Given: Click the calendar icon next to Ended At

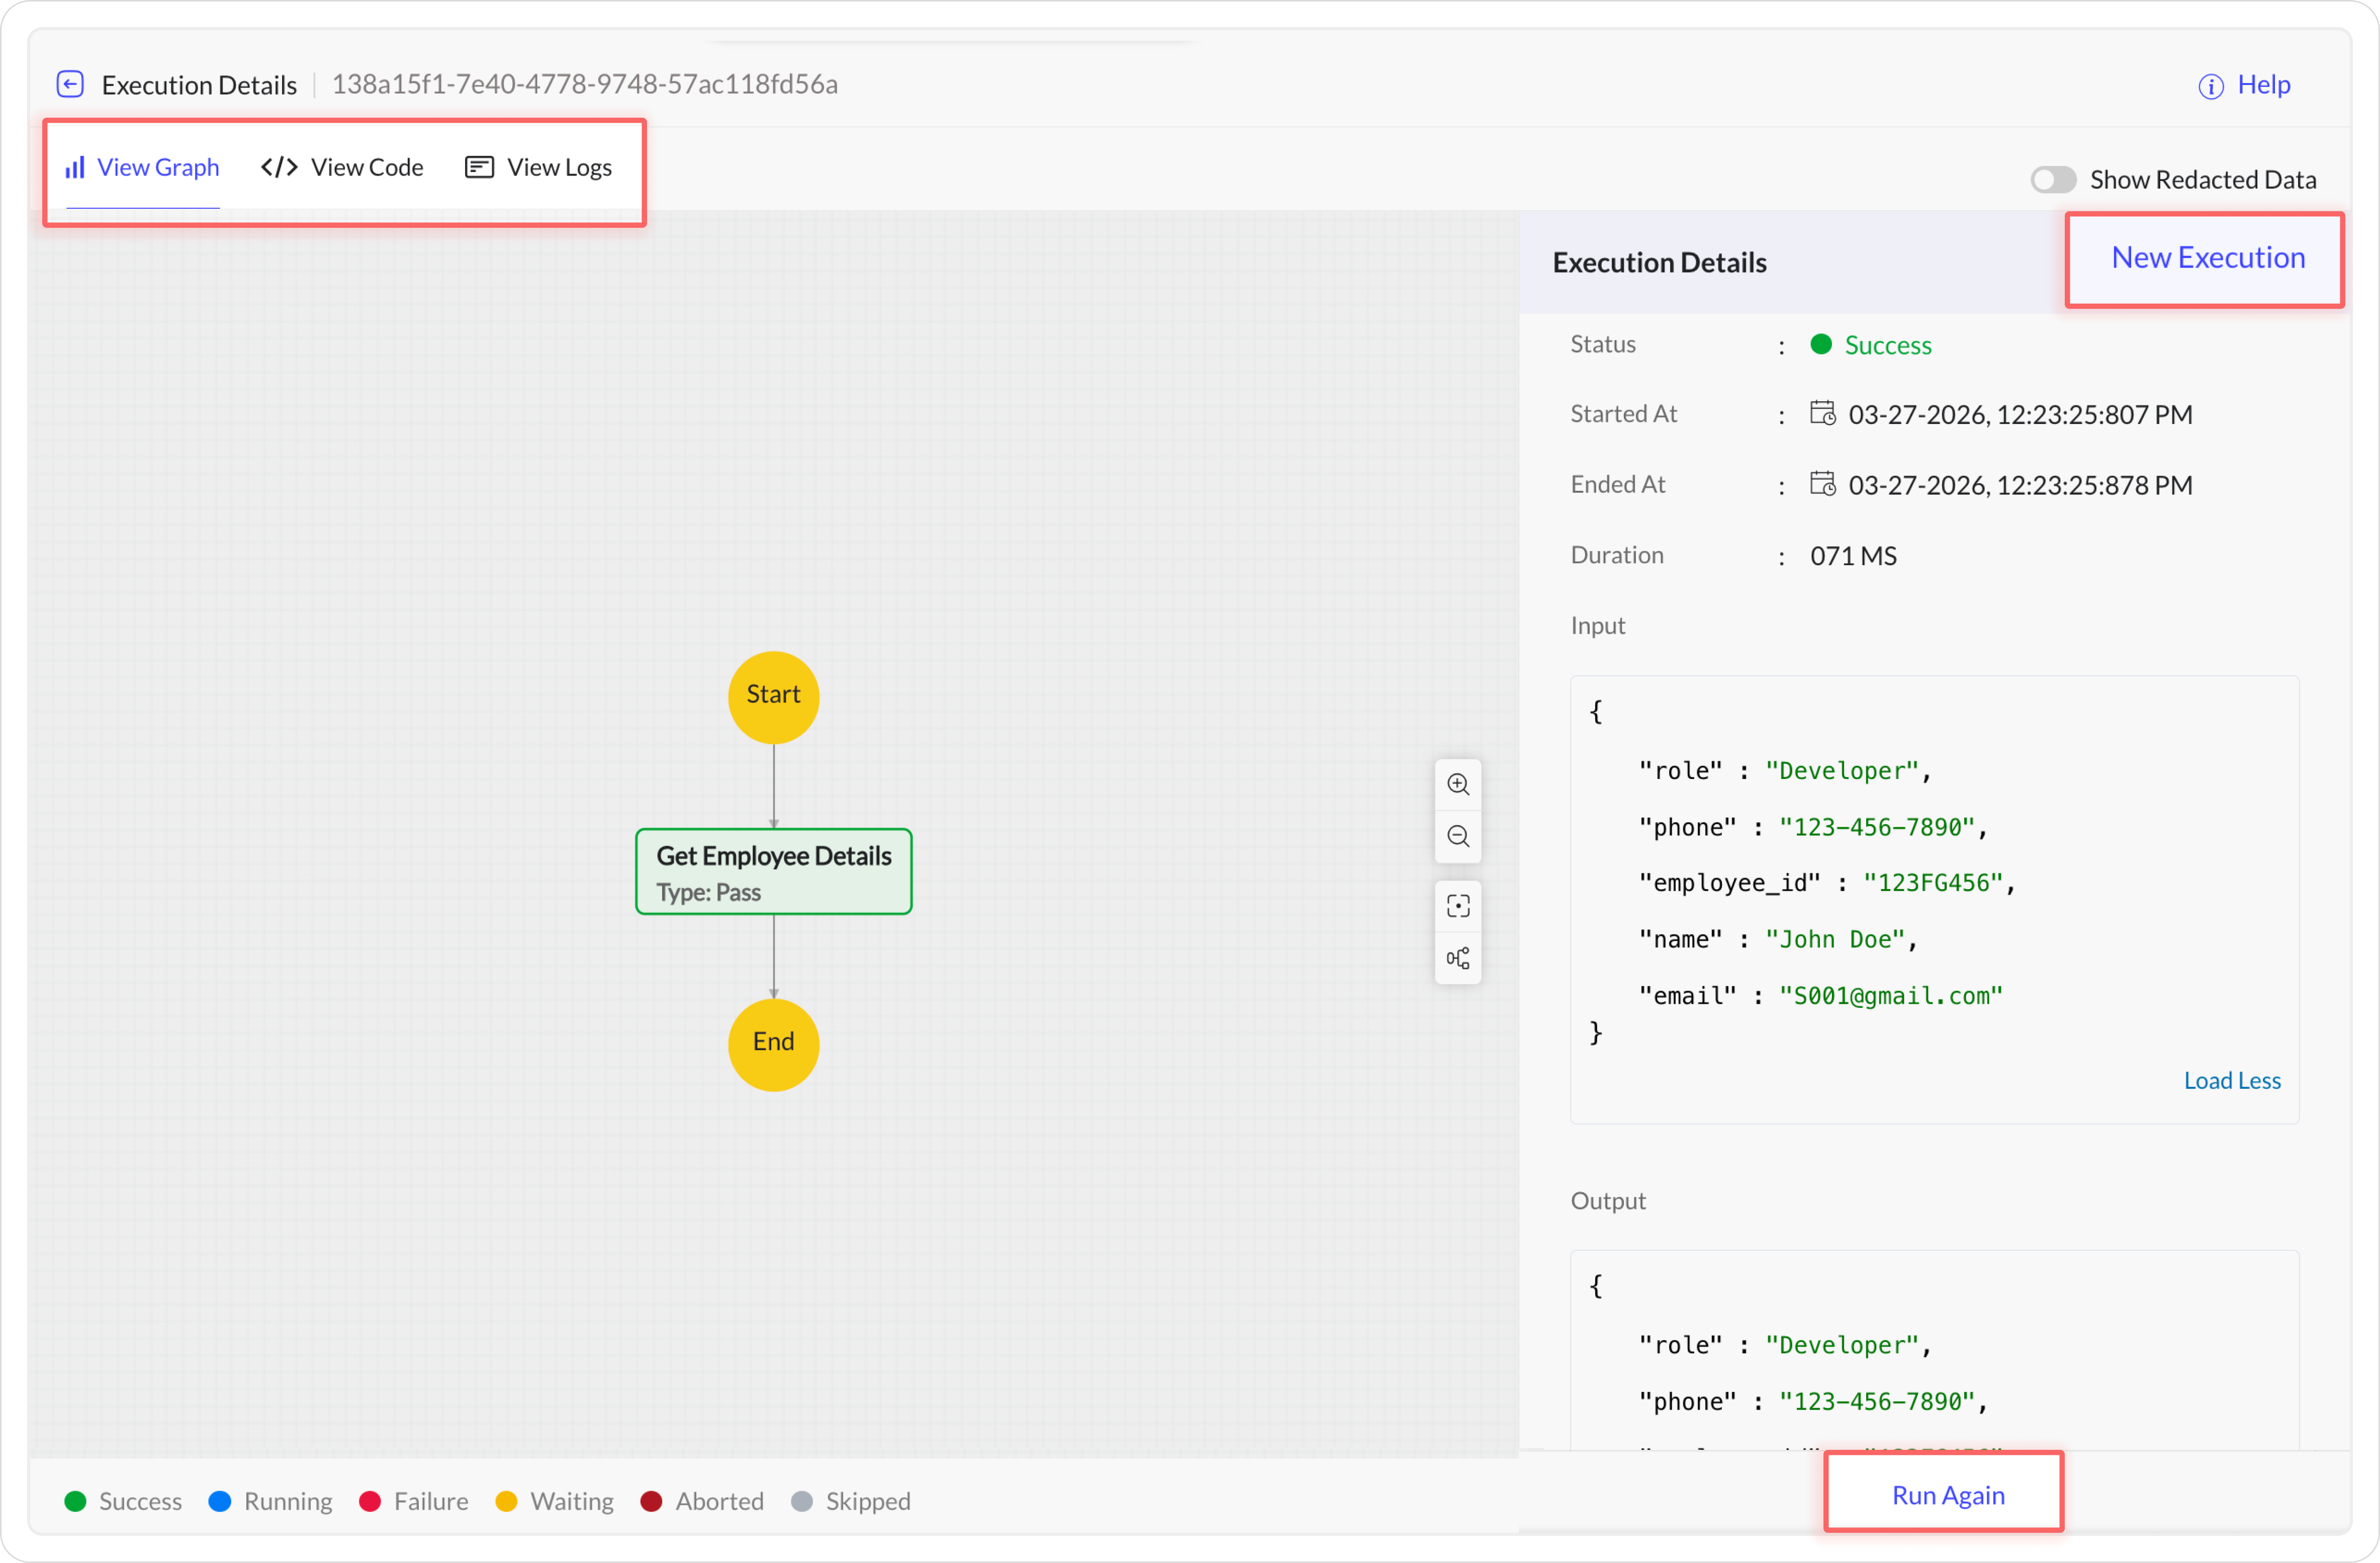Looking at the screenshot, I should tap(1822, 484).
